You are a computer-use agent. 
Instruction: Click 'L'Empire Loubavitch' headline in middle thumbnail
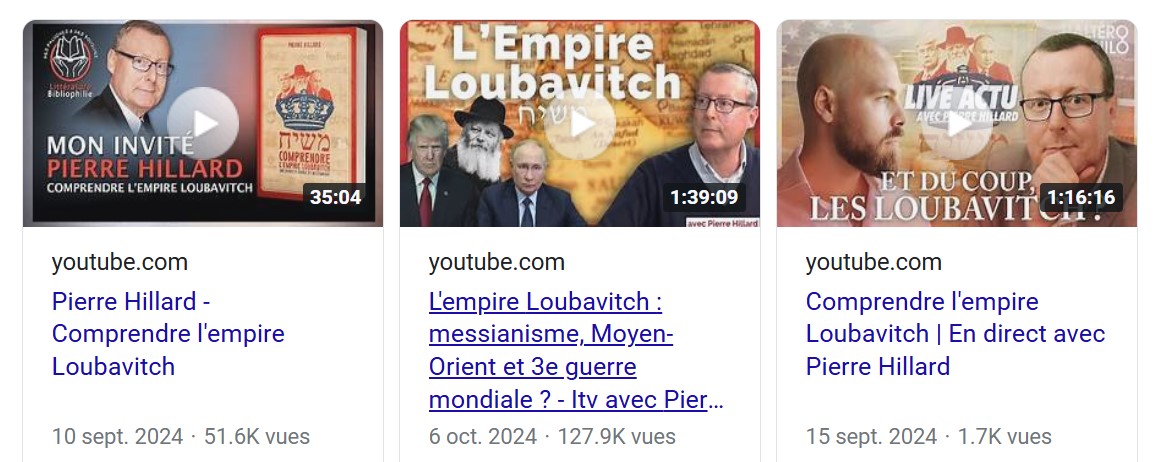[x=551, y=64]
